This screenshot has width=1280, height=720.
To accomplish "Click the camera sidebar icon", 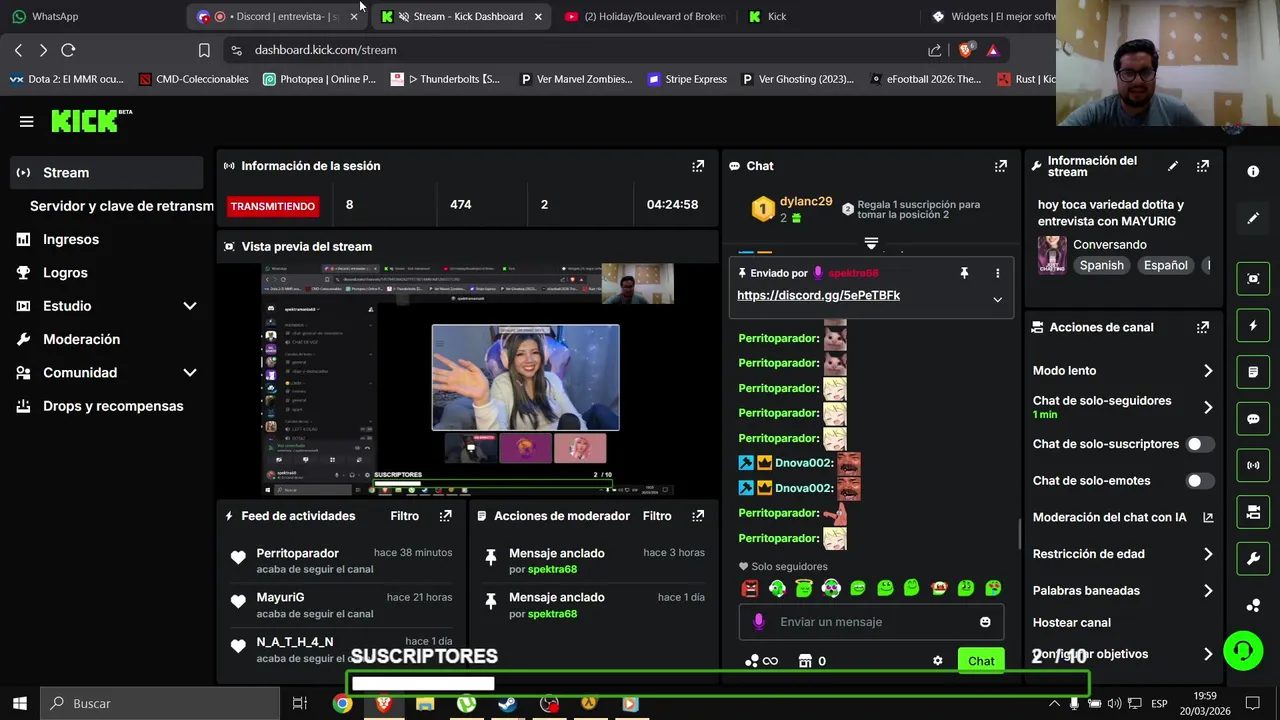I will (1253, 512).
